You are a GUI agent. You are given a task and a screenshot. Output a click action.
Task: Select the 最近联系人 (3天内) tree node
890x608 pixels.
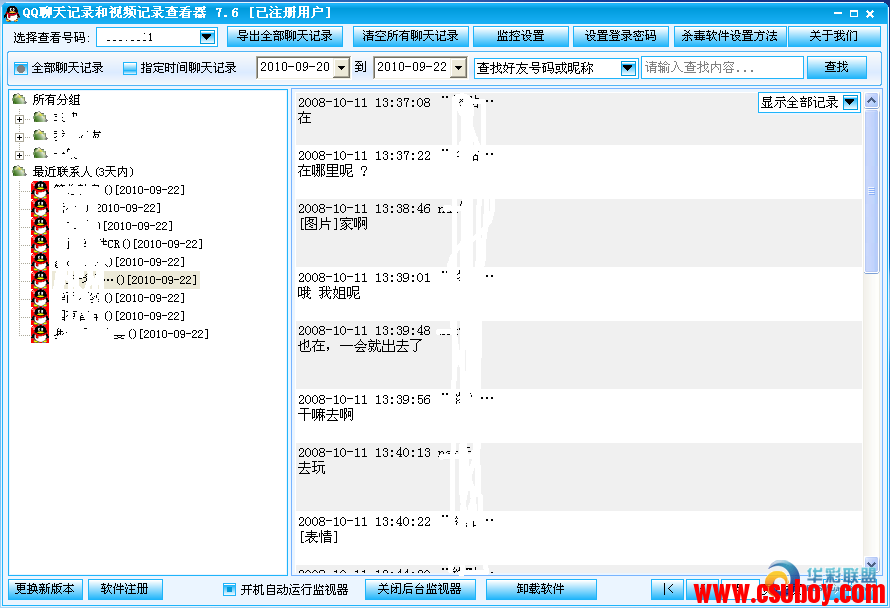pyautogui.click(x=83, y=171)
